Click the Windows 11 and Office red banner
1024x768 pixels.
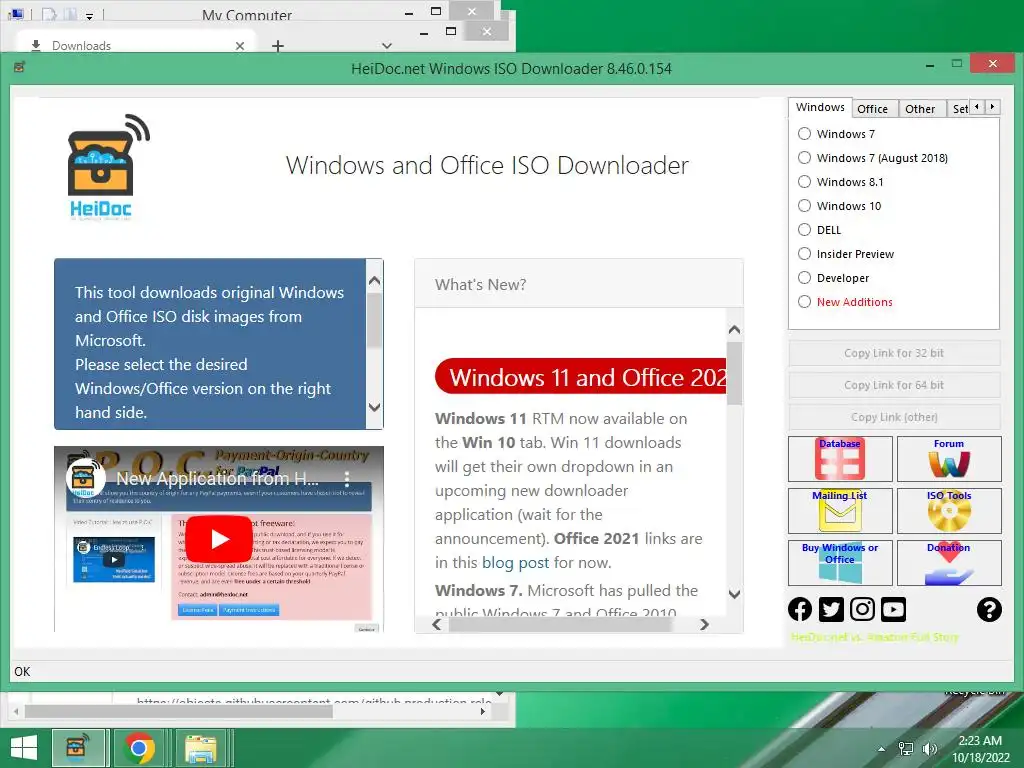click(x=581, y=377)
